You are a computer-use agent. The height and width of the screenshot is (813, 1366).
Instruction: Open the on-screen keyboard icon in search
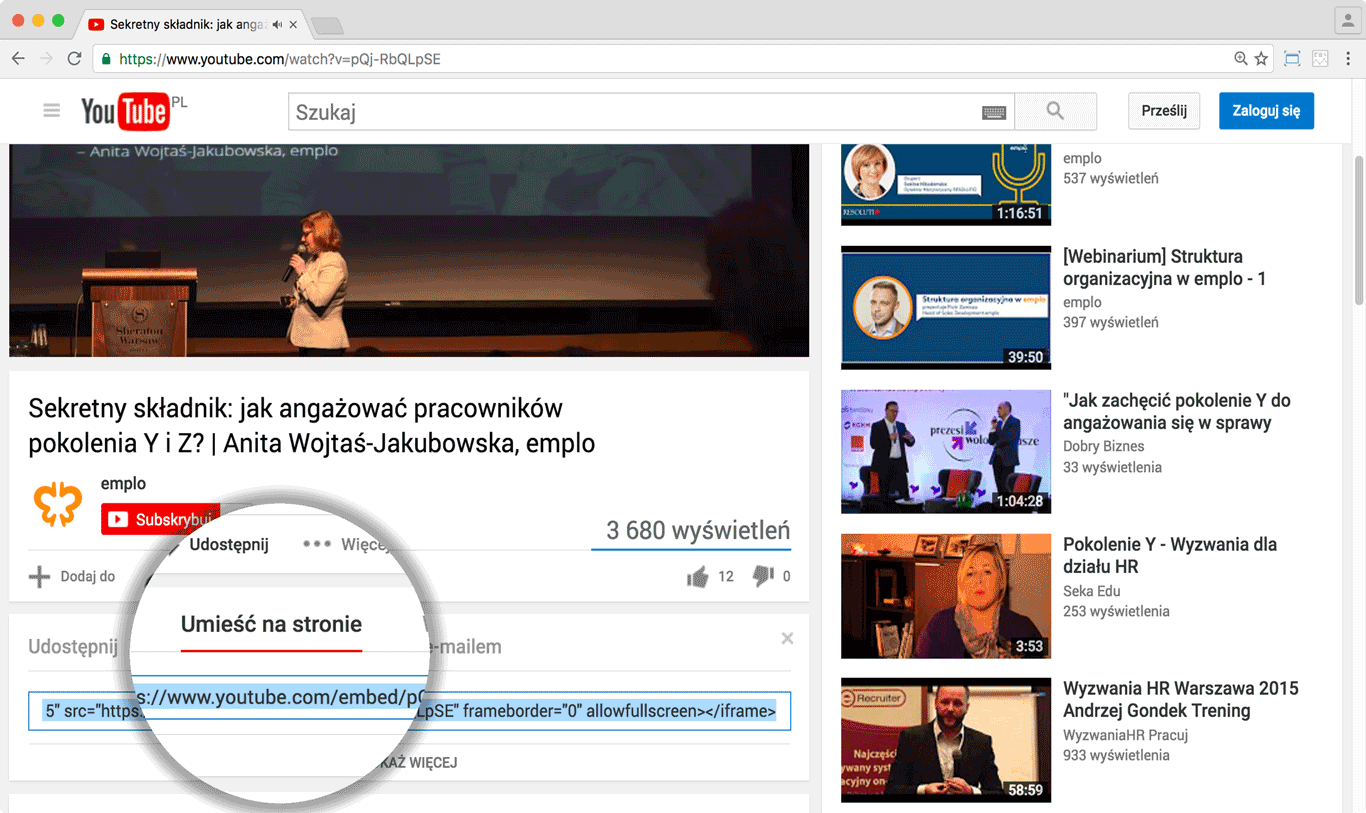coord(994,113)
